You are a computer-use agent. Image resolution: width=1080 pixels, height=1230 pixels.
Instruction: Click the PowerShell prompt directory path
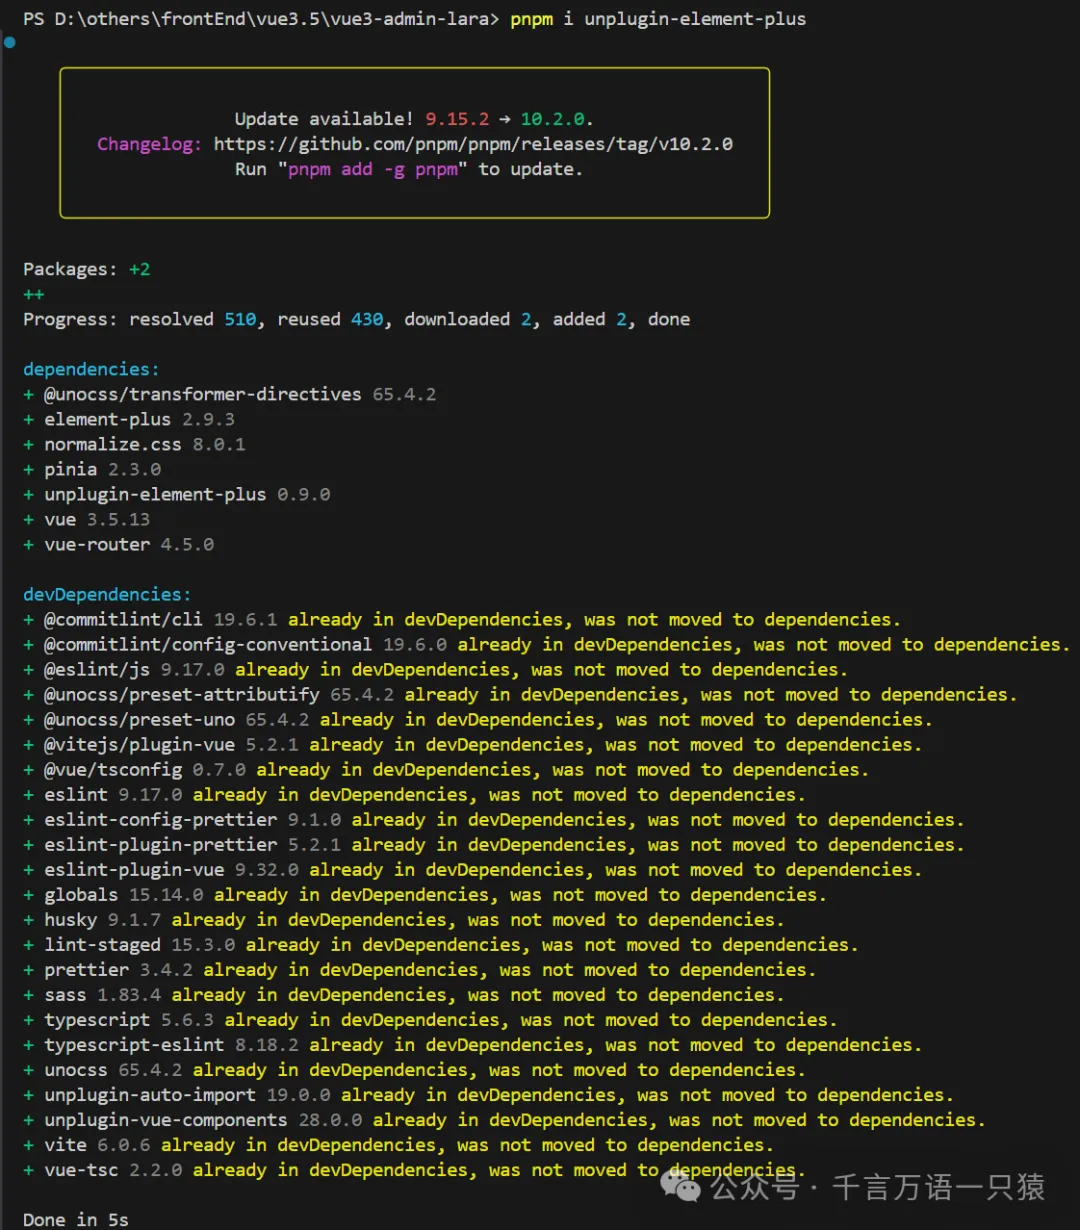[270, 19]
